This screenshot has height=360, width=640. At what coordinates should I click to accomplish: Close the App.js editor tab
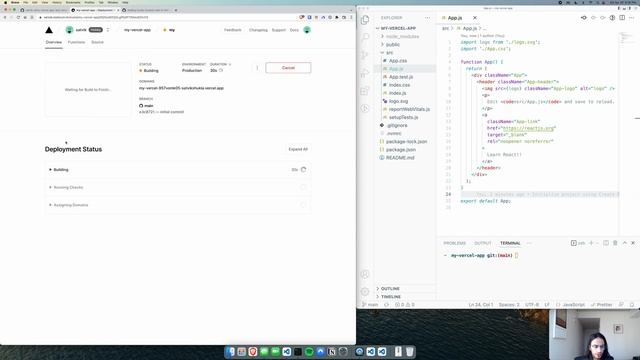click(x=475, y=18)
